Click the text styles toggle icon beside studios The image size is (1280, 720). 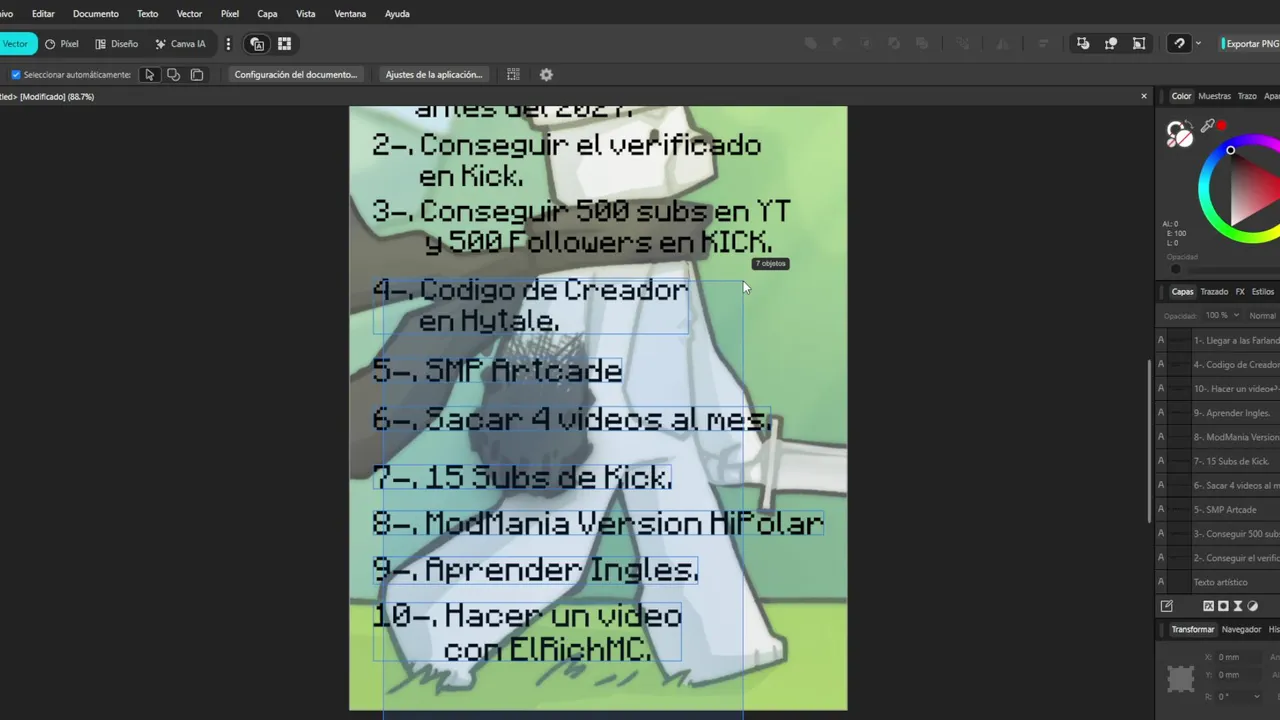pos(257,44)
